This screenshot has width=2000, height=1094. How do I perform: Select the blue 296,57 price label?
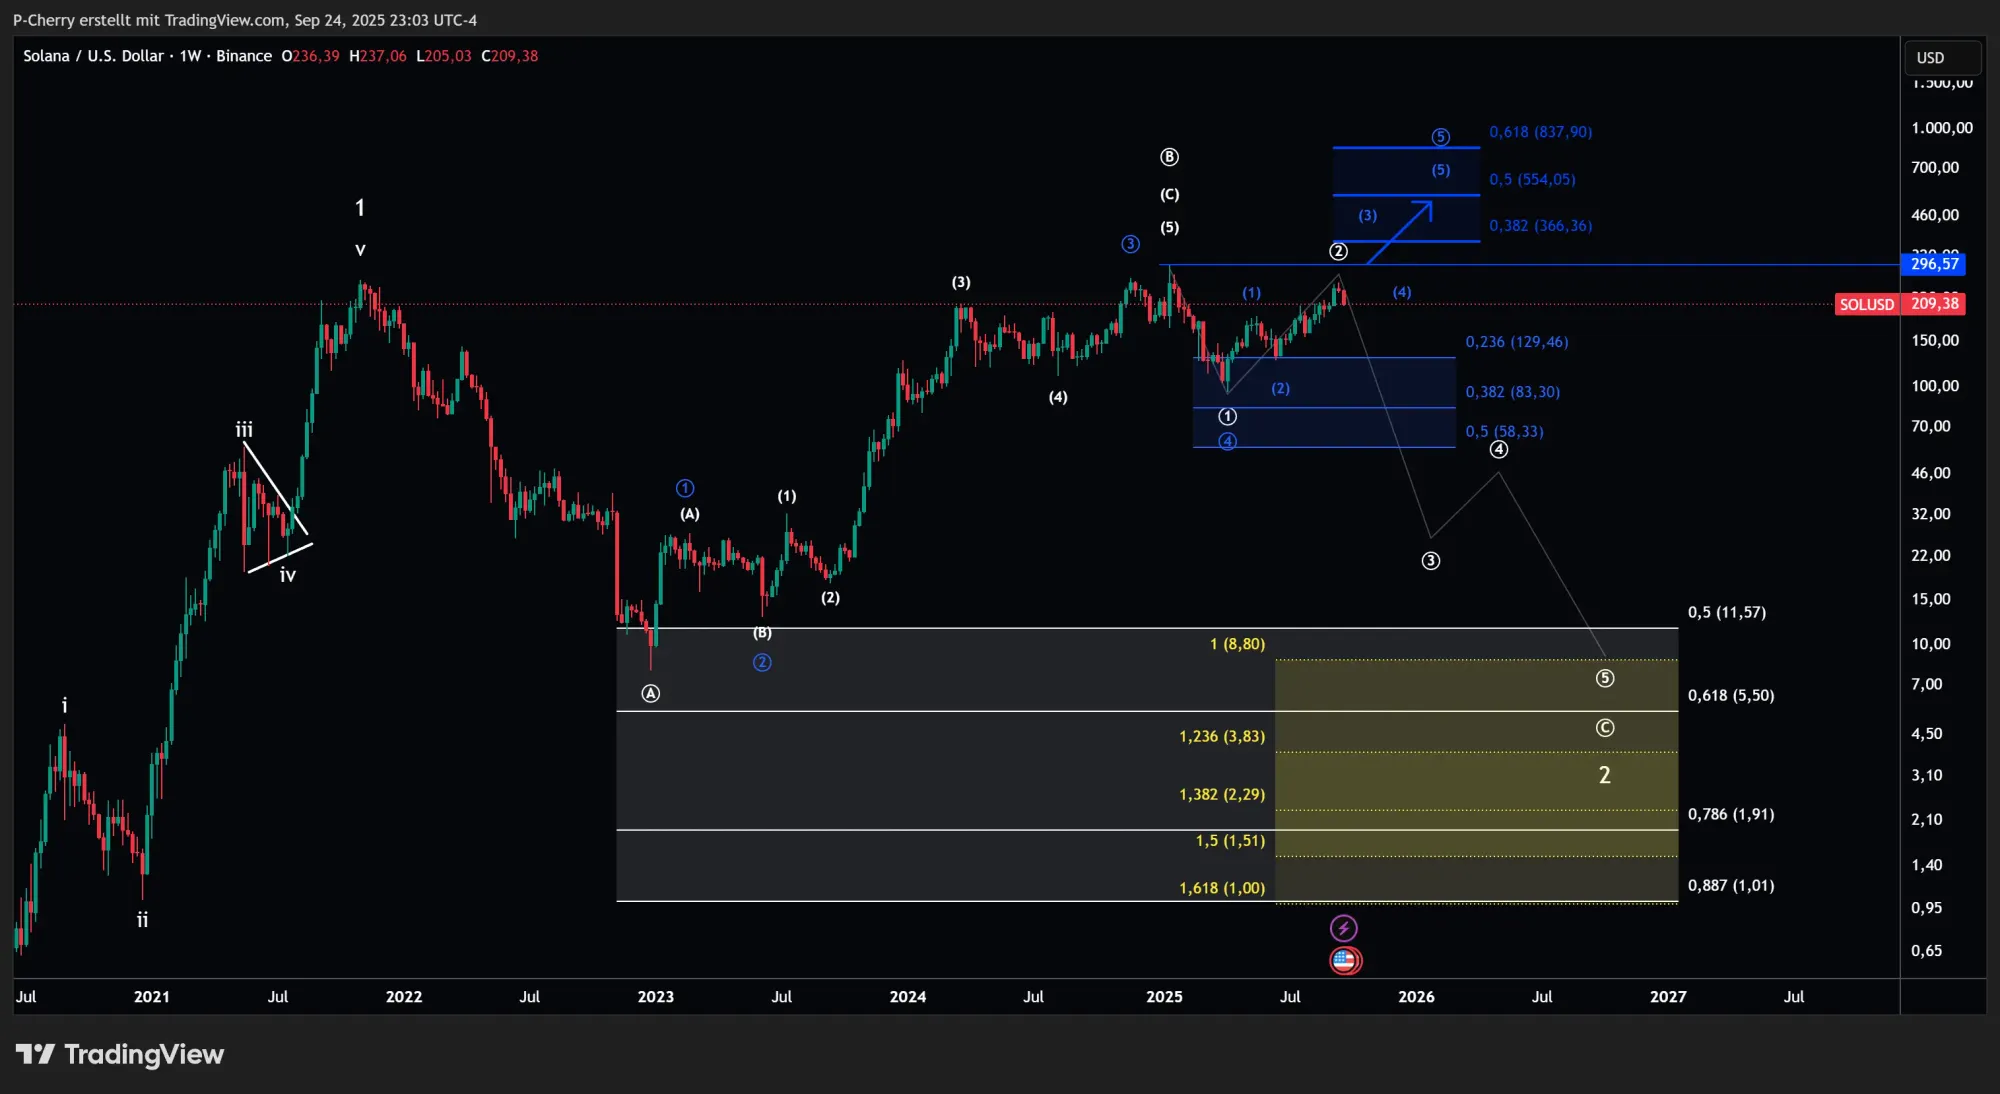[x=1934, y=264]
